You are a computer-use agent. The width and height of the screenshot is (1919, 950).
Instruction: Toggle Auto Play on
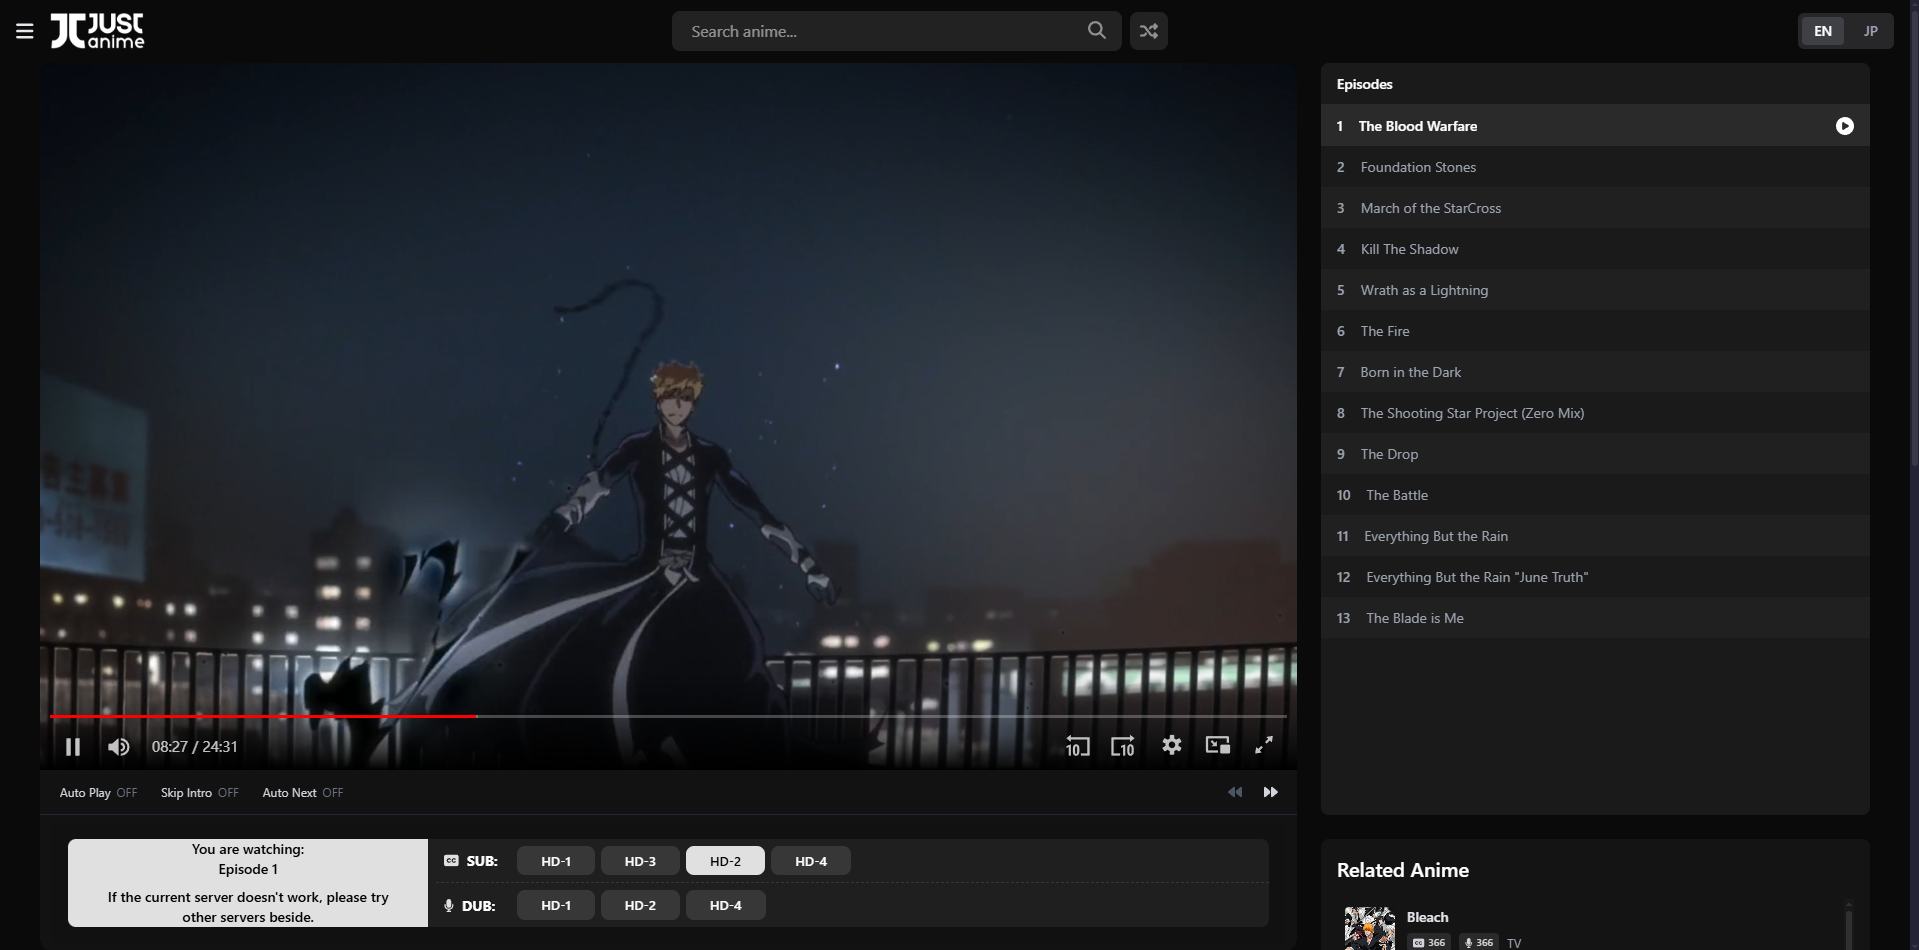tap(98, 793)
